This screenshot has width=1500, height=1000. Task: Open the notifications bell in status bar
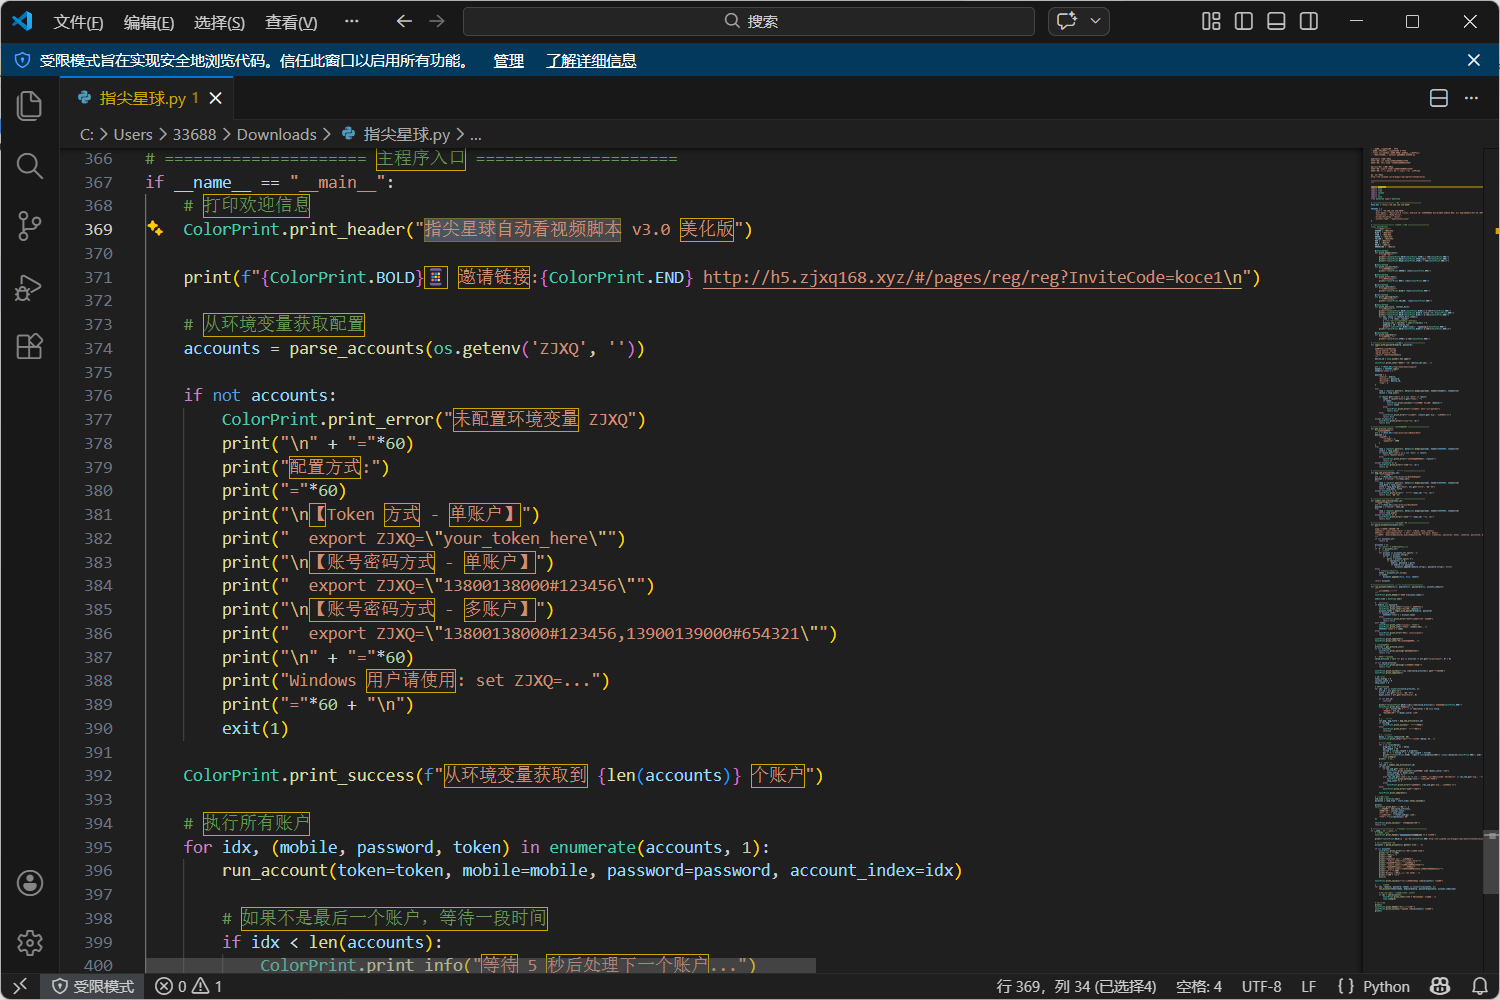coord(1480,986)
